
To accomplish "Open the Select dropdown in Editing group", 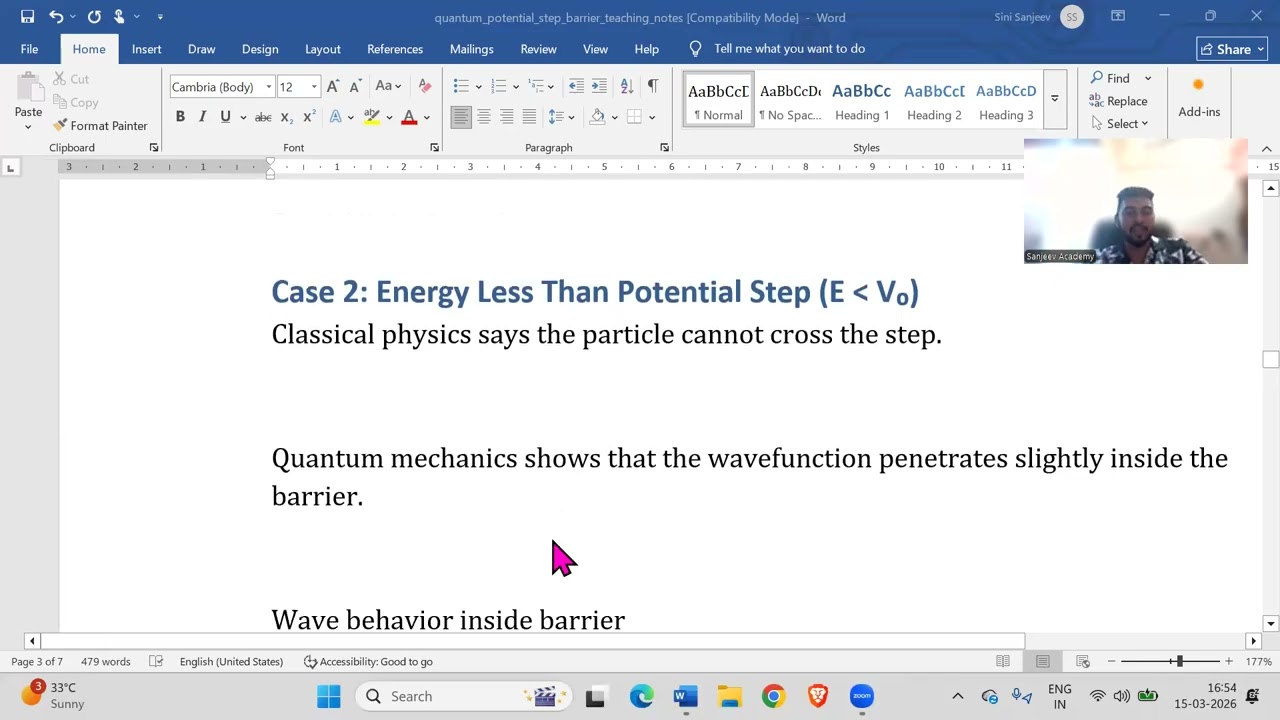I will (1121, 124).
